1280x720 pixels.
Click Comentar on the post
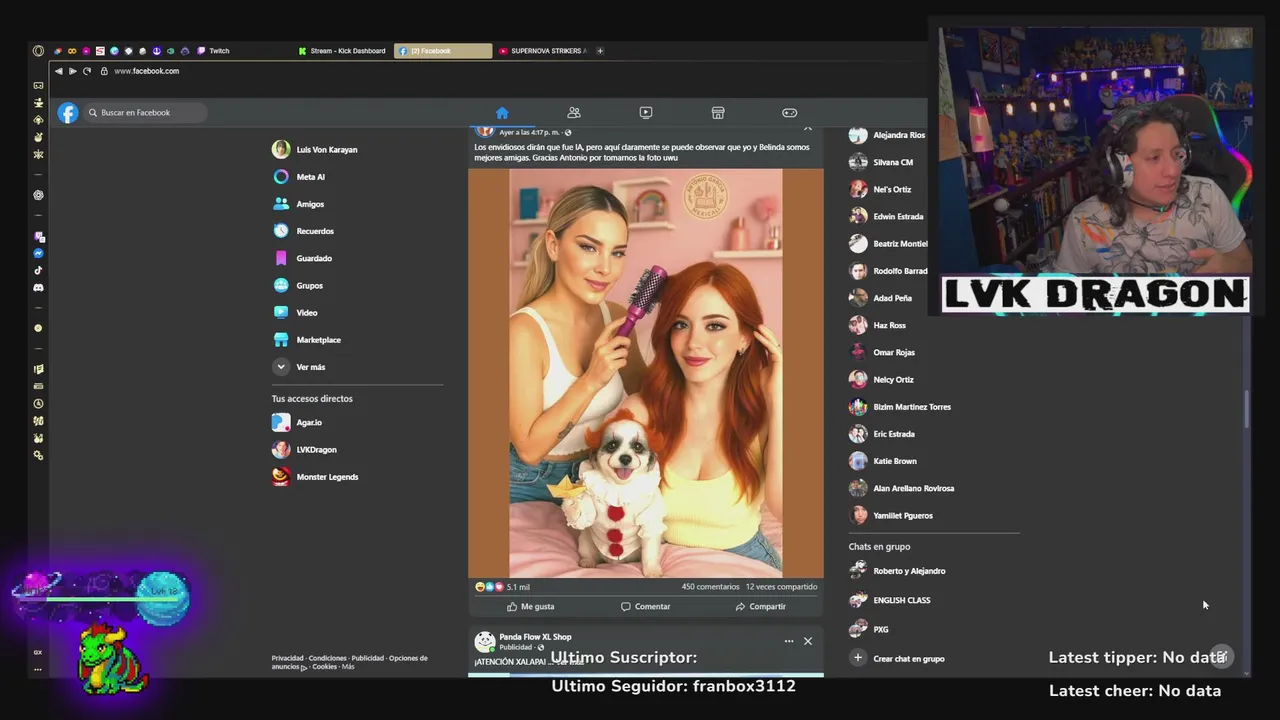pyautogui.click(x=646, y=606)
